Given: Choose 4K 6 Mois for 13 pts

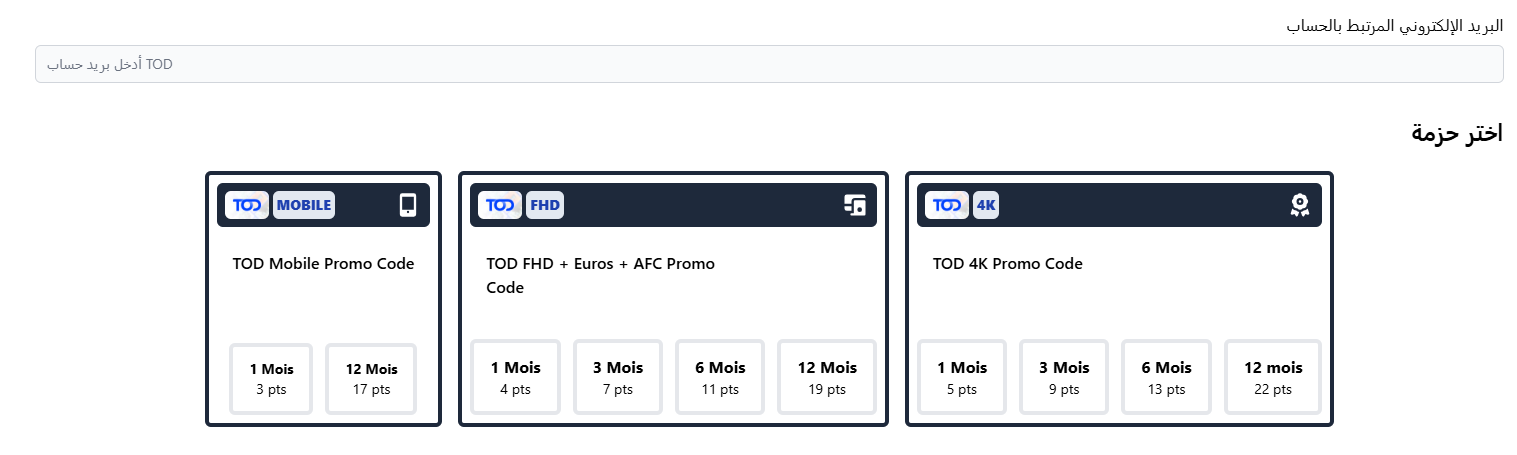Looking at the screenshot, I should [1166, 377].
